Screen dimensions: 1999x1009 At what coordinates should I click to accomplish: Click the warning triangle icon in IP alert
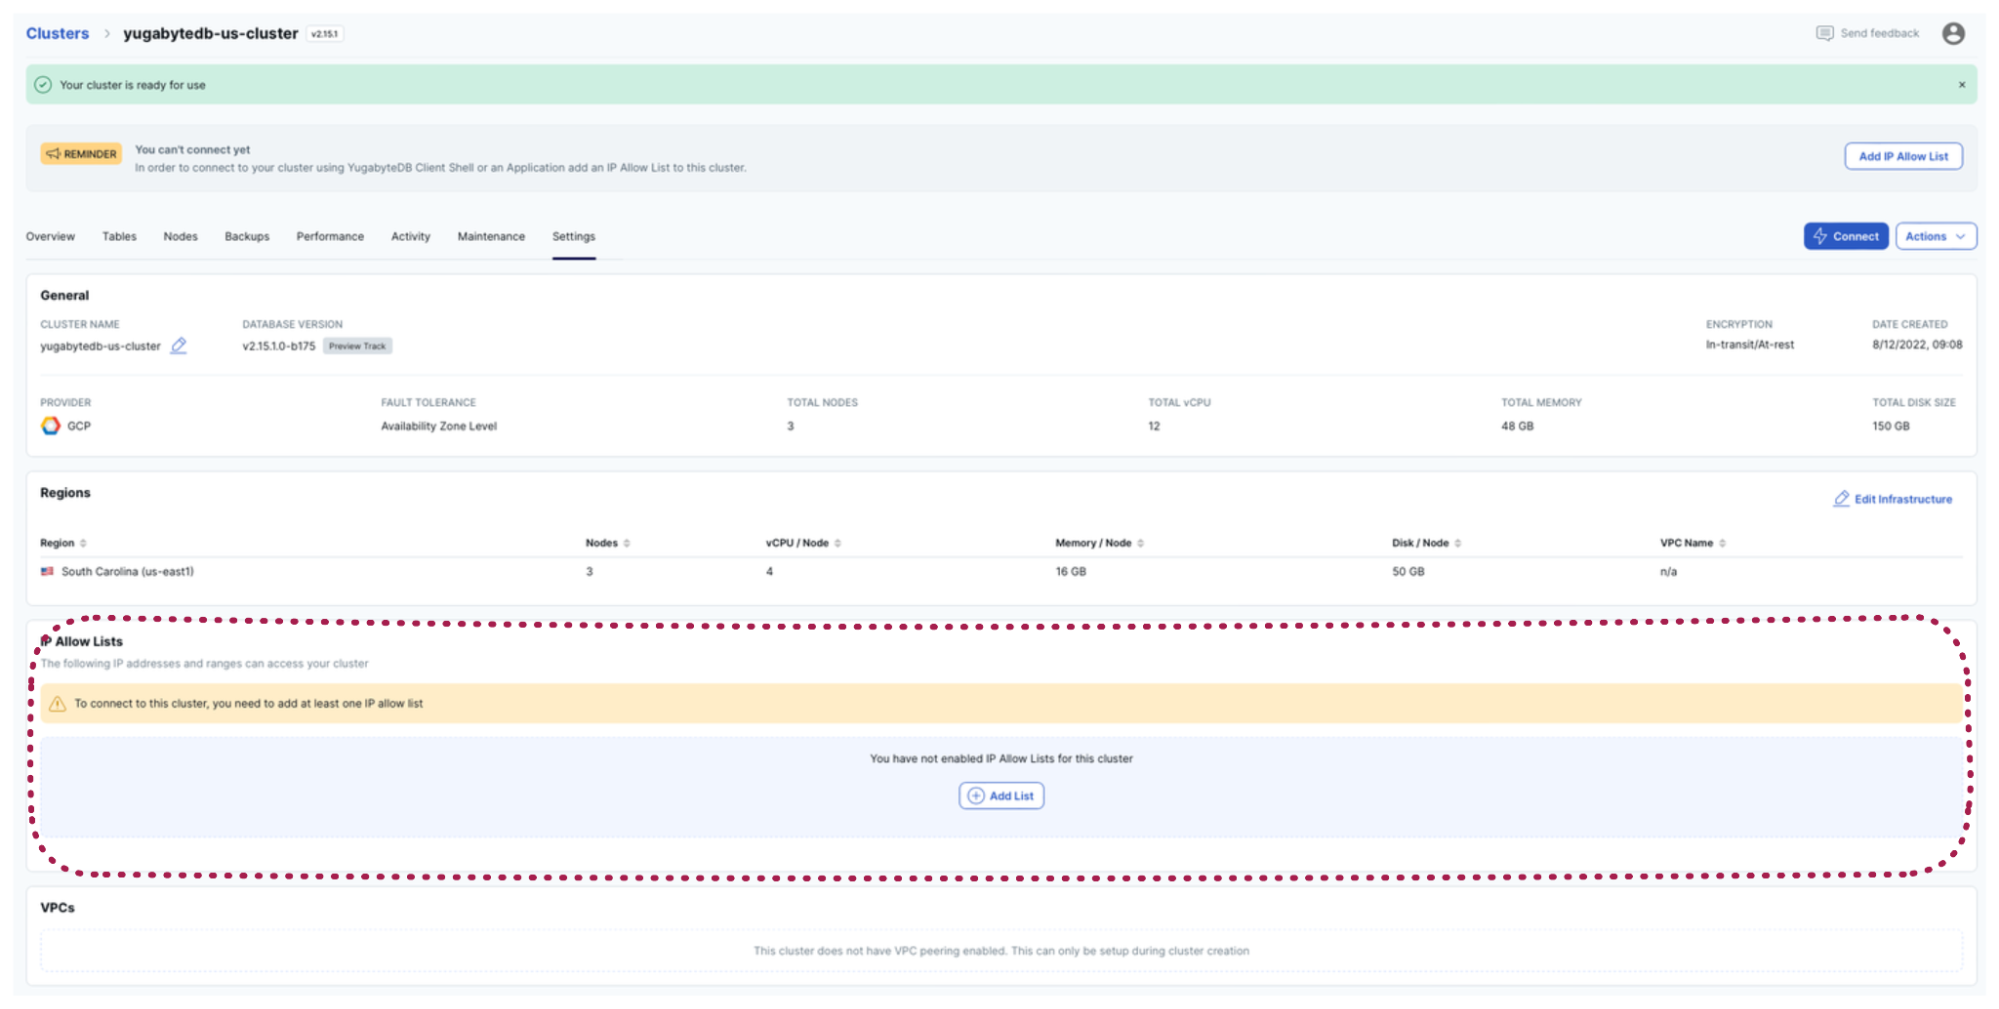(57, 703)
